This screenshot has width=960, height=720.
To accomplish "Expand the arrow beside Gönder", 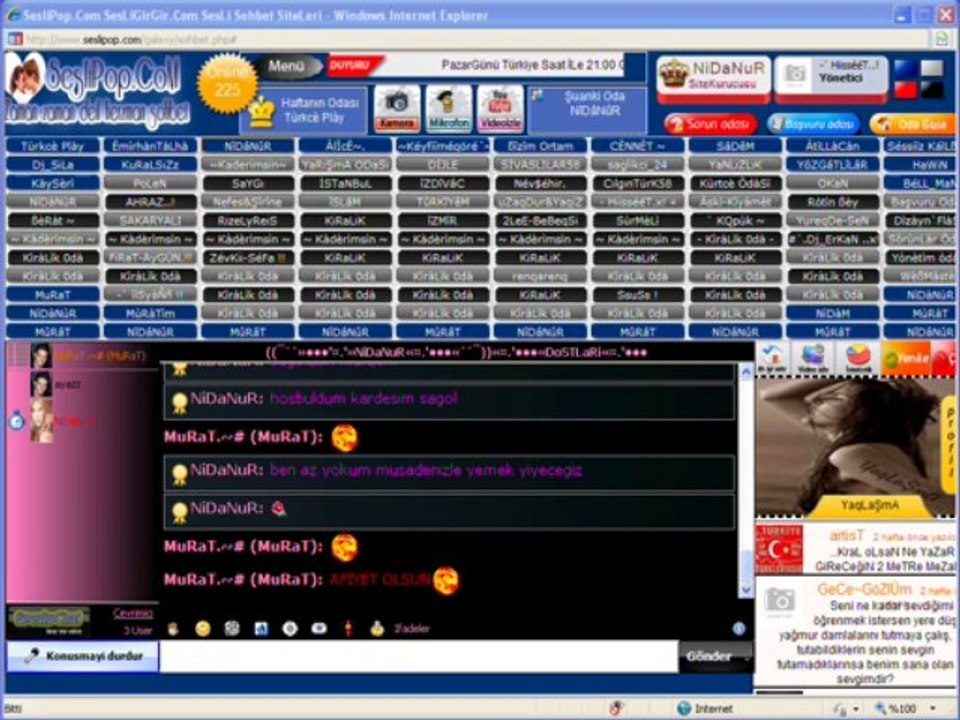I will click(746, 657).
